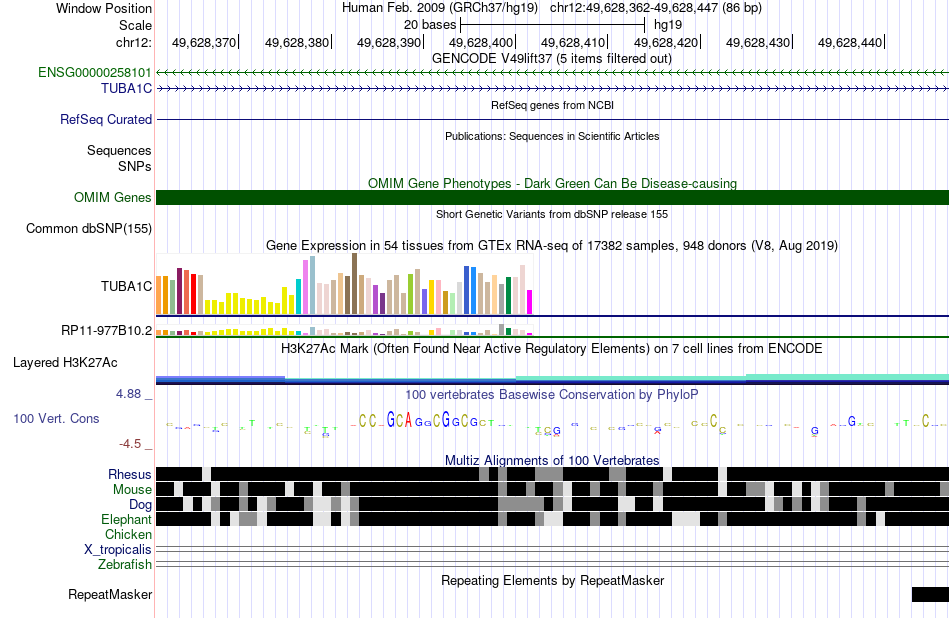Click the RepeatMasker track label
This screenshot has width=950, height=618.
coord(110,594)
